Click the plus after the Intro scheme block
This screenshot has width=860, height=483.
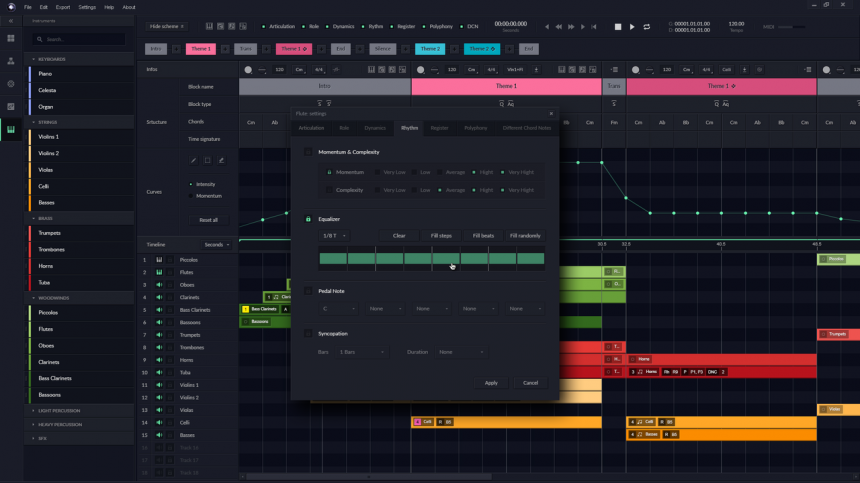pos(176,49)
